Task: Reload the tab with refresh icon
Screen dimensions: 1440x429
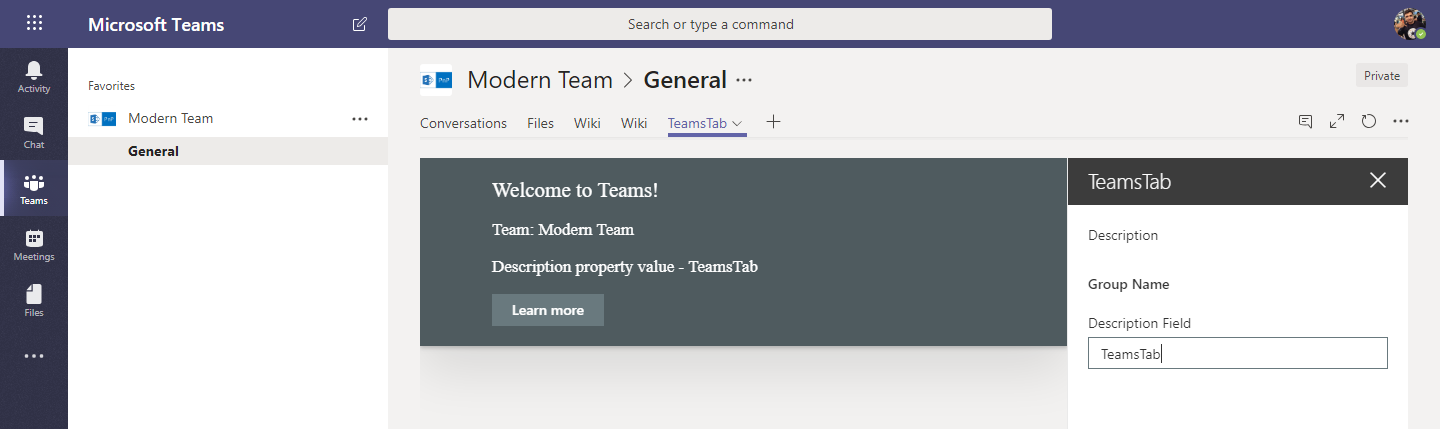Action: (x=1369, y=121)
